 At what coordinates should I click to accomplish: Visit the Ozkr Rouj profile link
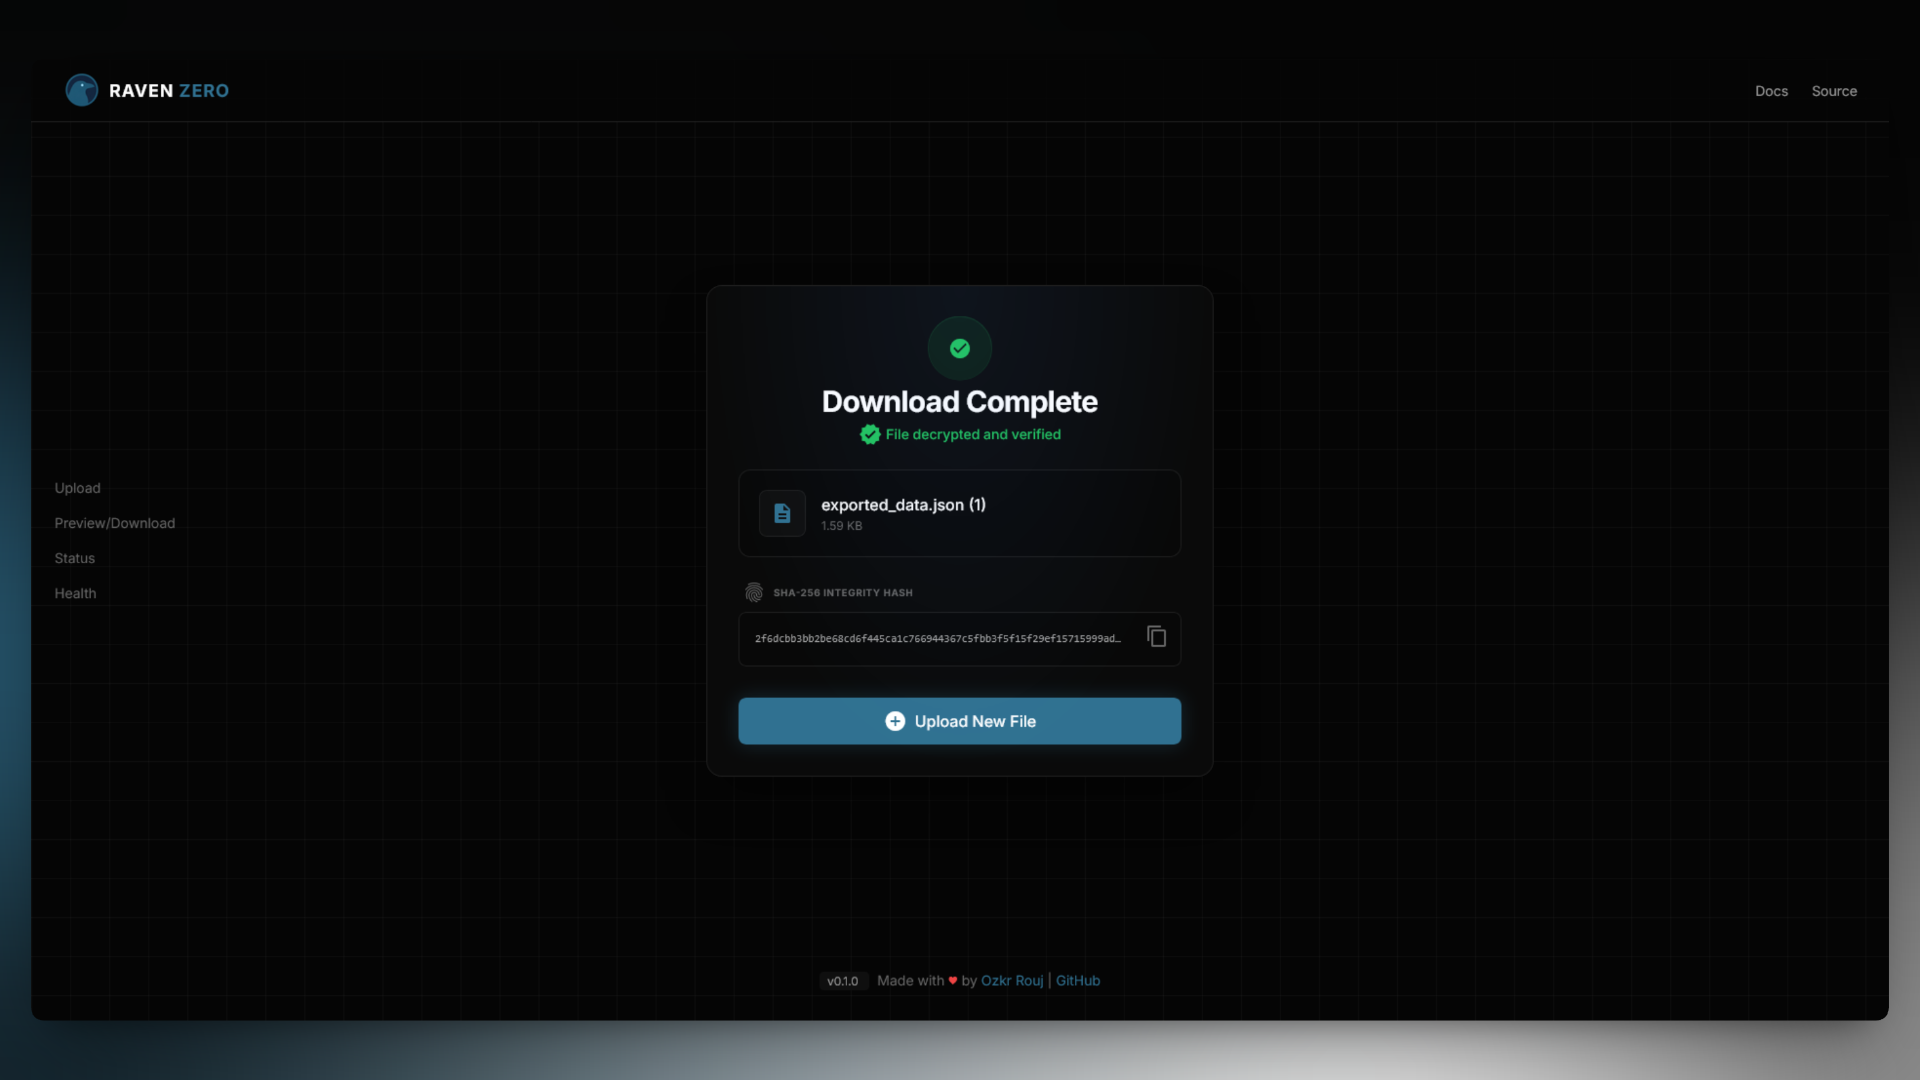(x=1011, y=981)
